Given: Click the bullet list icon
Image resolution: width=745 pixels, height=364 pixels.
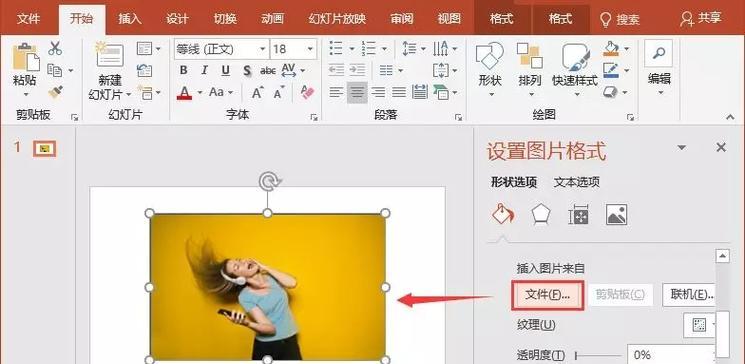Looking at the screenshot, I should pyautogui.click(x=336, y=48).
